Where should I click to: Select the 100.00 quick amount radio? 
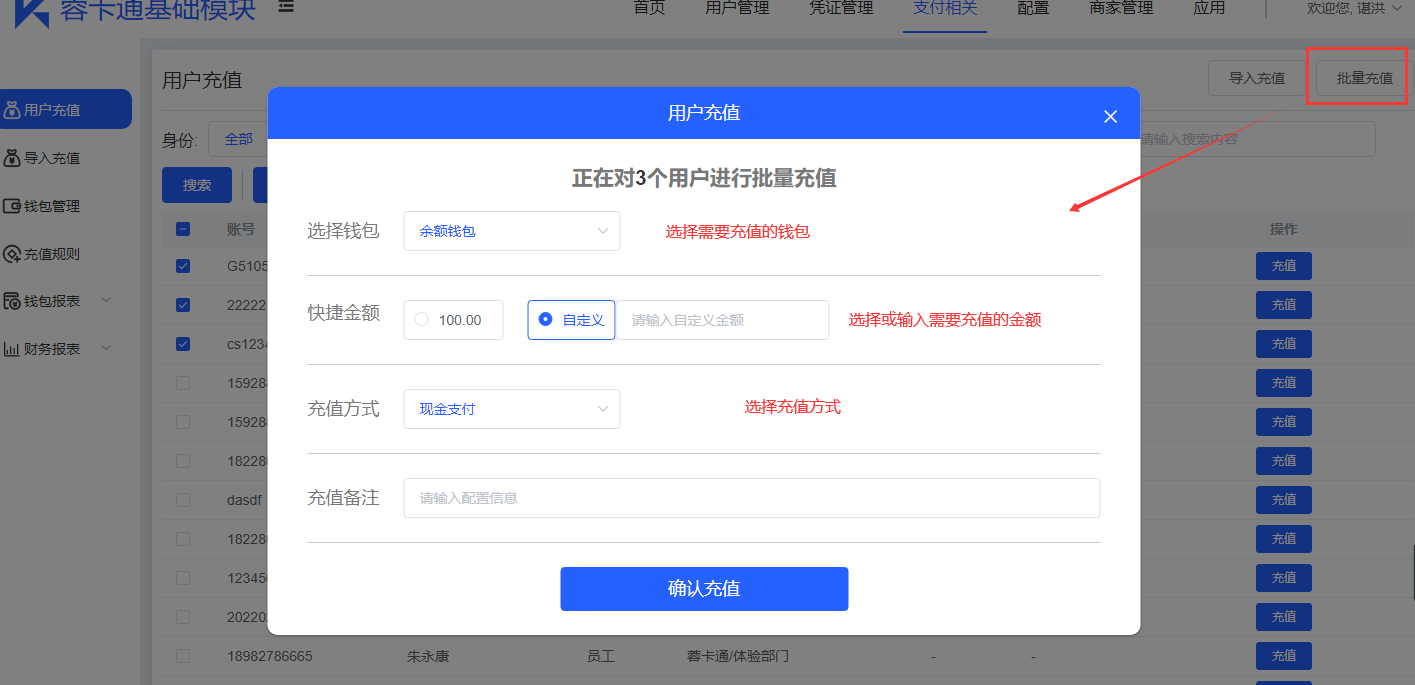421,320
